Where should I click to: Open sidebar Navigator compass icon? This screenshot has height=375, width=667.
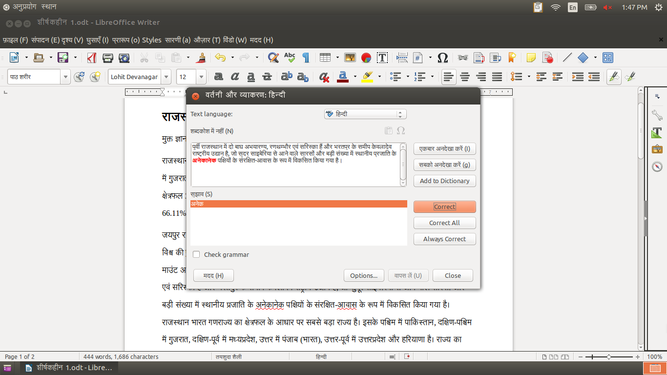[x=657, y=167]
